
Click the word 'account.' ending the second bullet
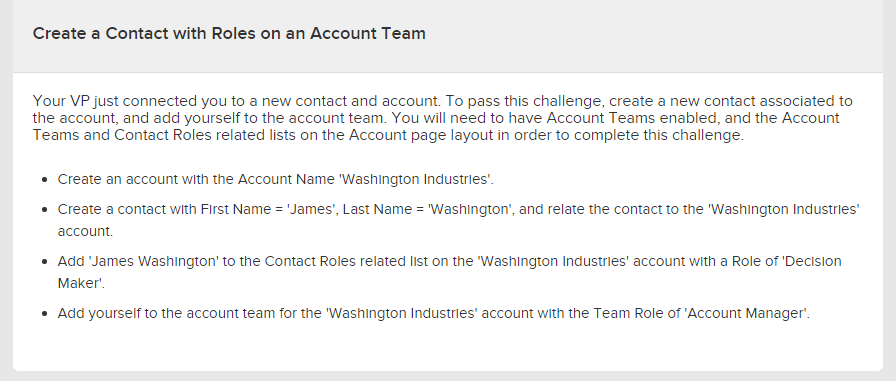pos(85,231)
